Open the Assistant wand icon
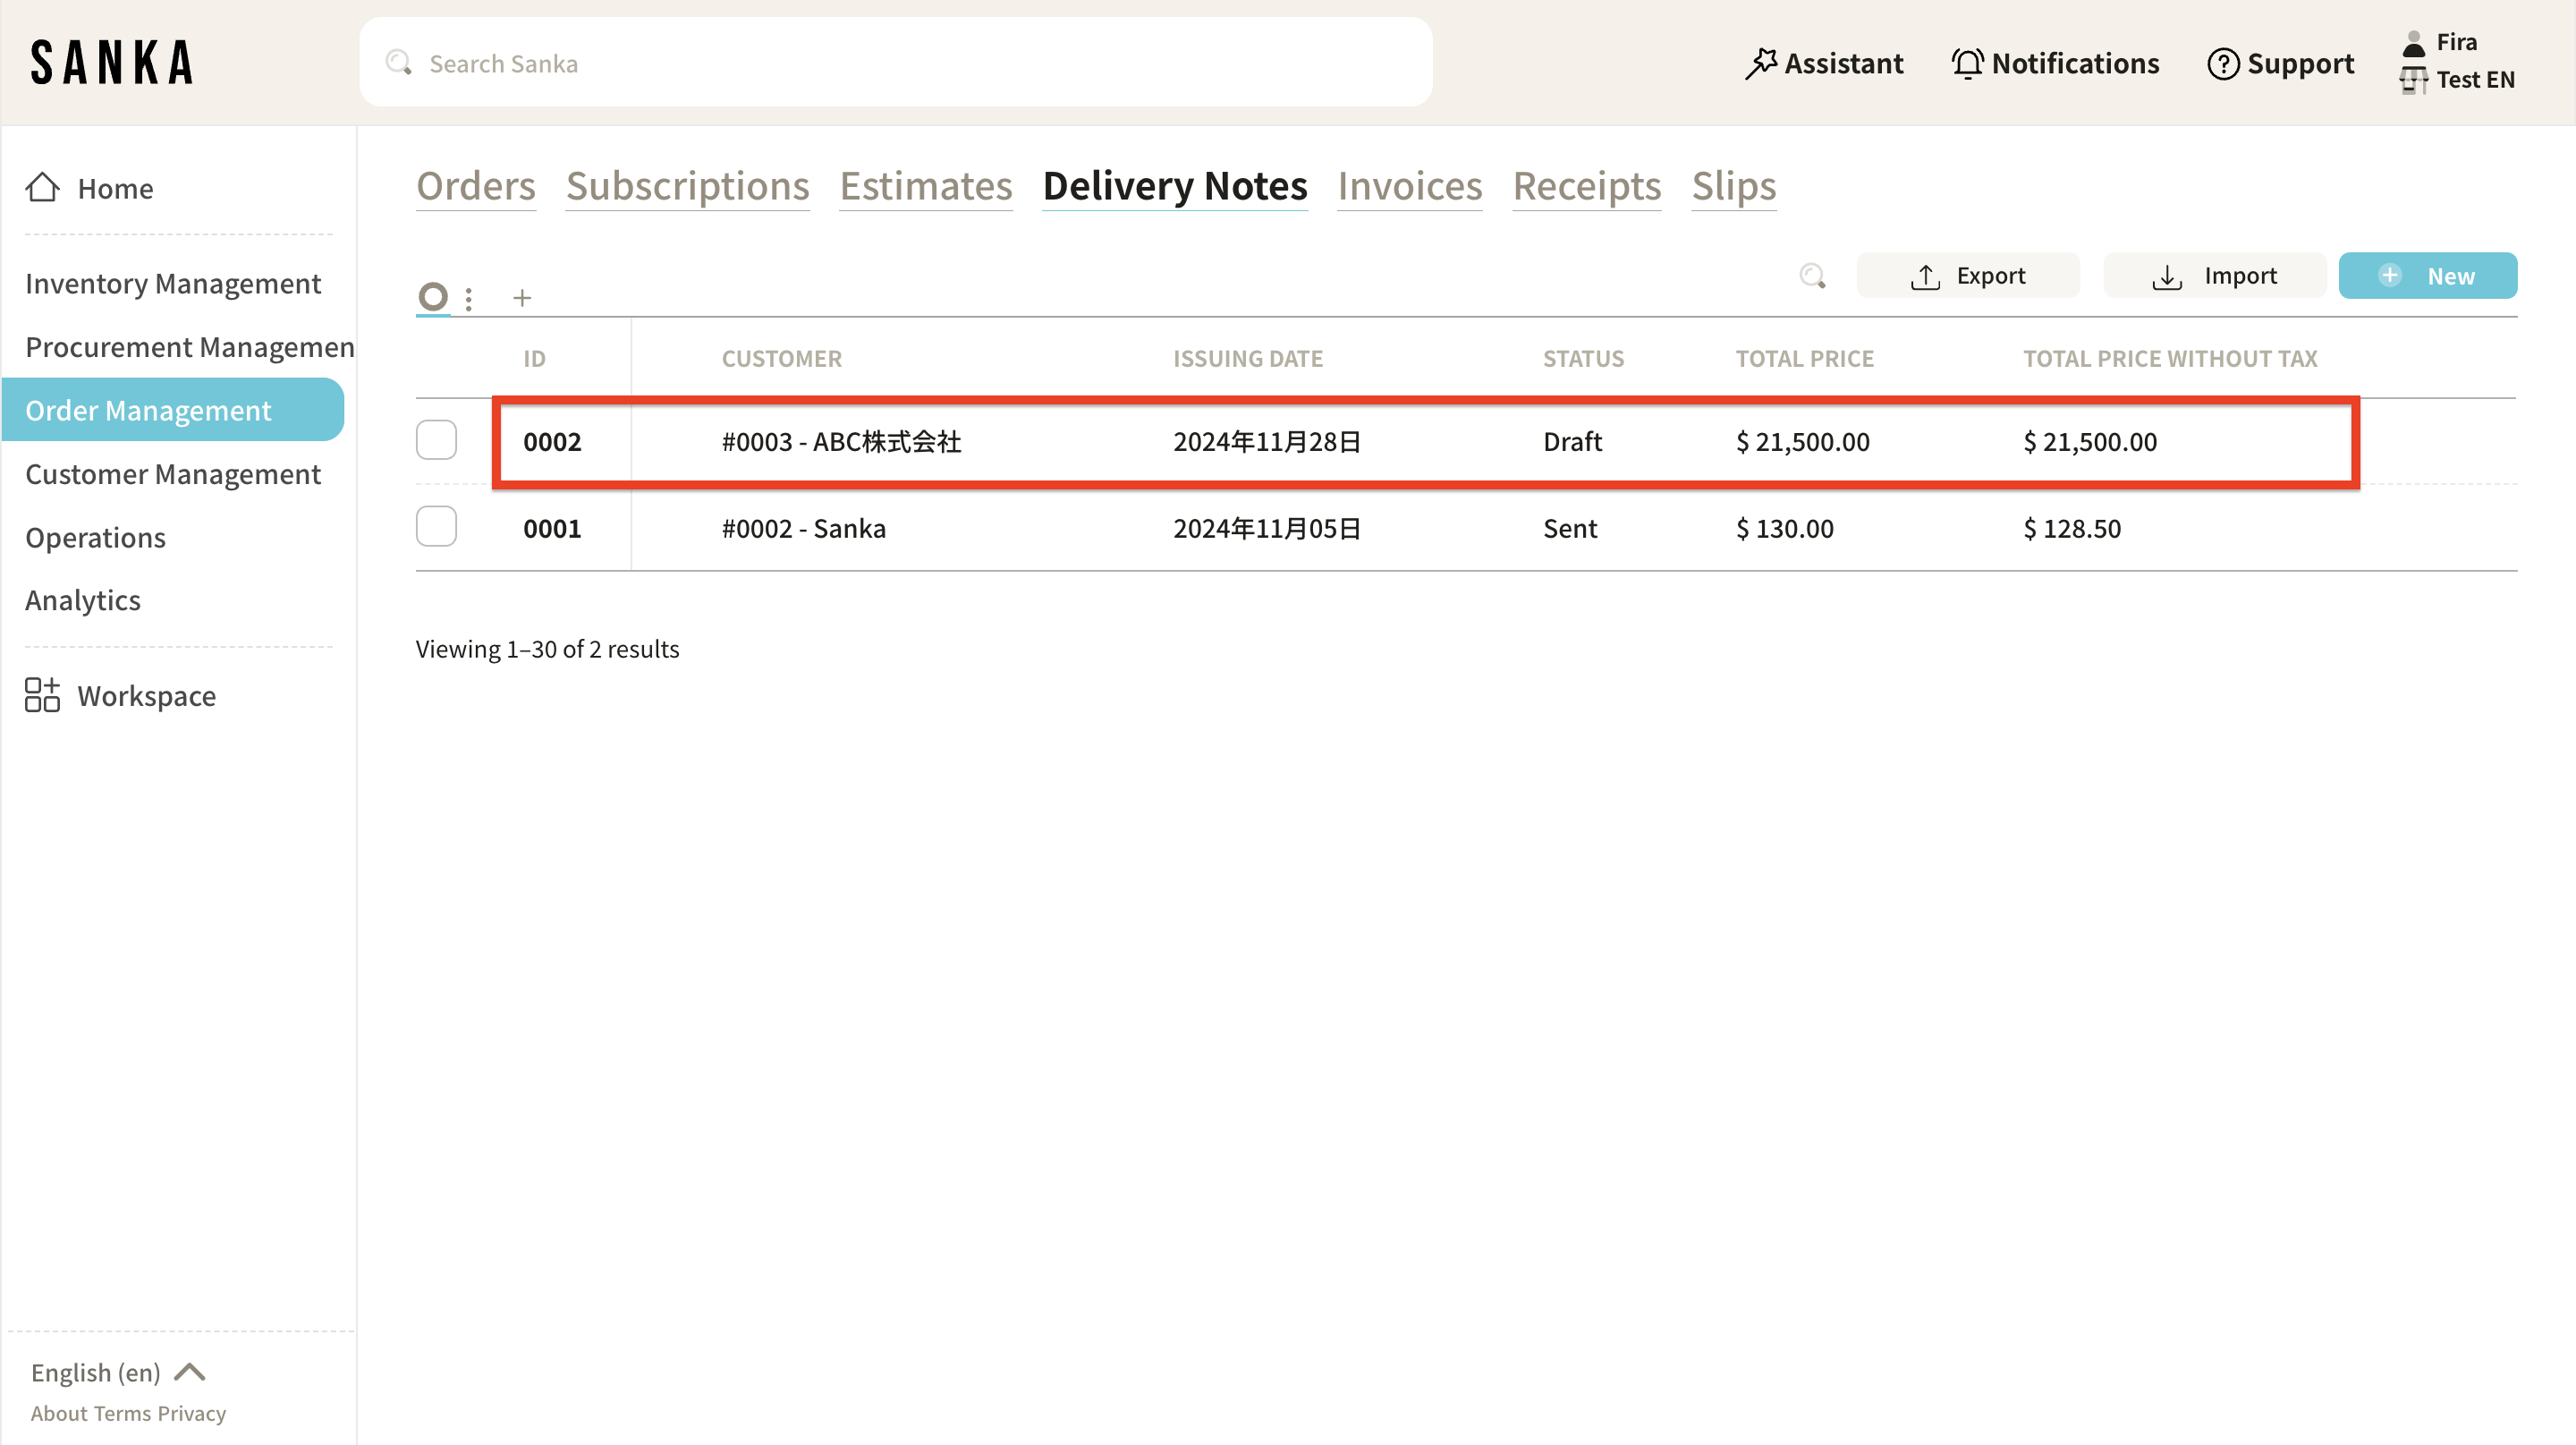Image resolution: width=2576 pixels, height=1445 pixels. [1760, 64]
